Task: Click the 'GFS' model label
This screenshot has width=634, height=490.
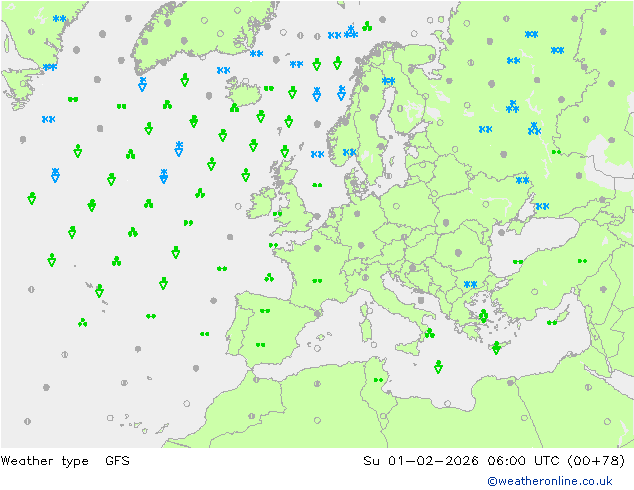Action: (117, 461)
